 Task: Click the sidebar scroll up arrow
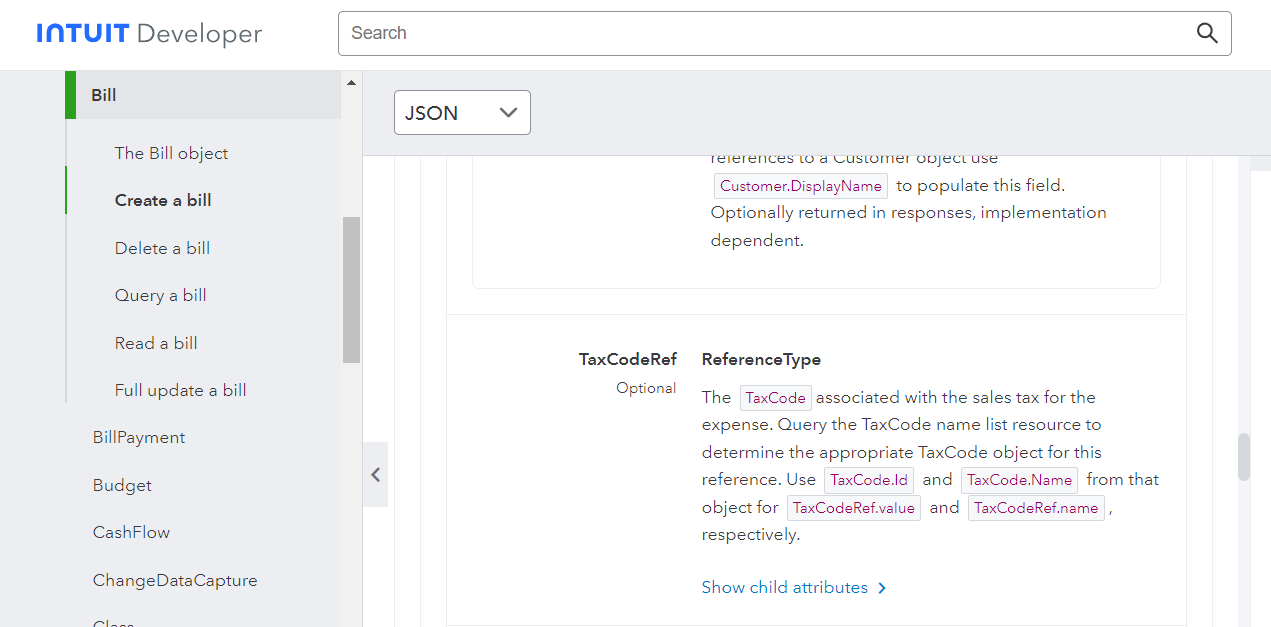pos(351,83)
